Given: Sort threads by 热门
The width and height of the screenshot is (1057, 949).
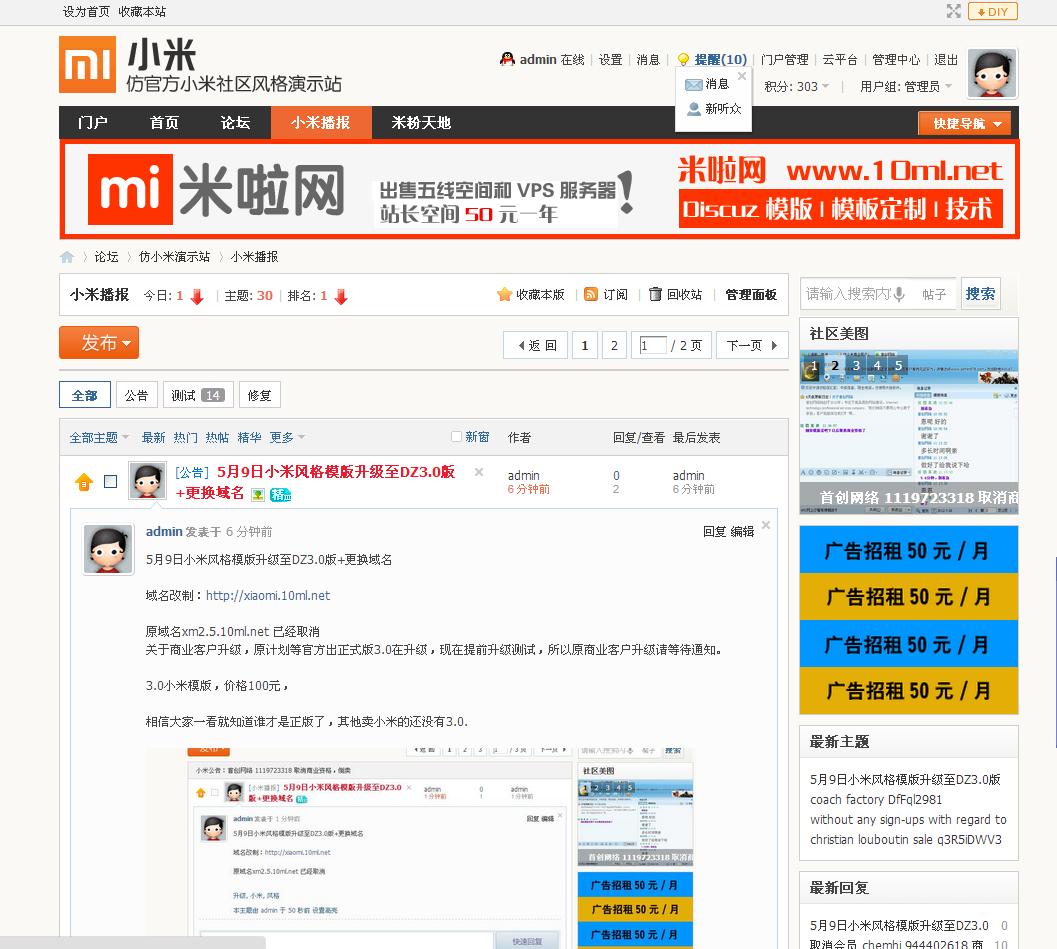Looking at the screenshot, I should click(x=185, y=437).
